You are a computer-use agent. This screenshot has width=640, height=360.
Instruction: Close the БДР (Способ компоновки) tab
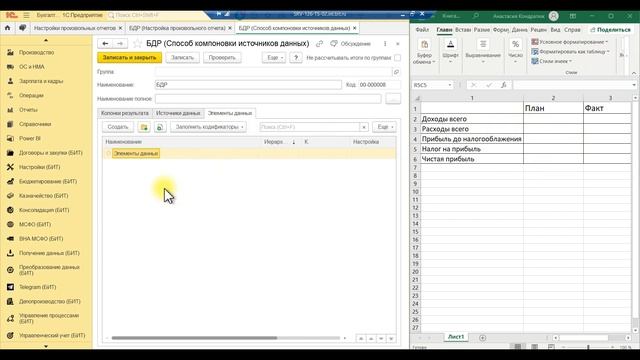[355, 28]
